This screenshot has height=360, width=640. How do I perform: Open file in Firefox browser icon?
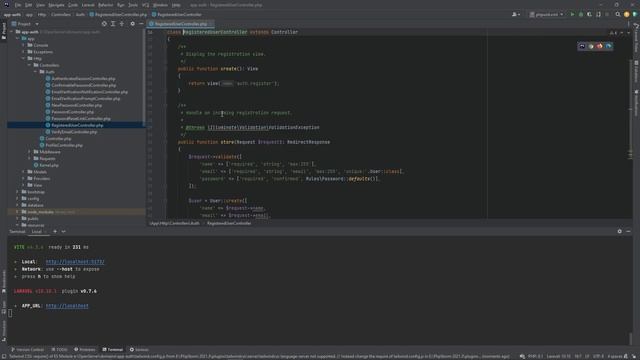600,46
